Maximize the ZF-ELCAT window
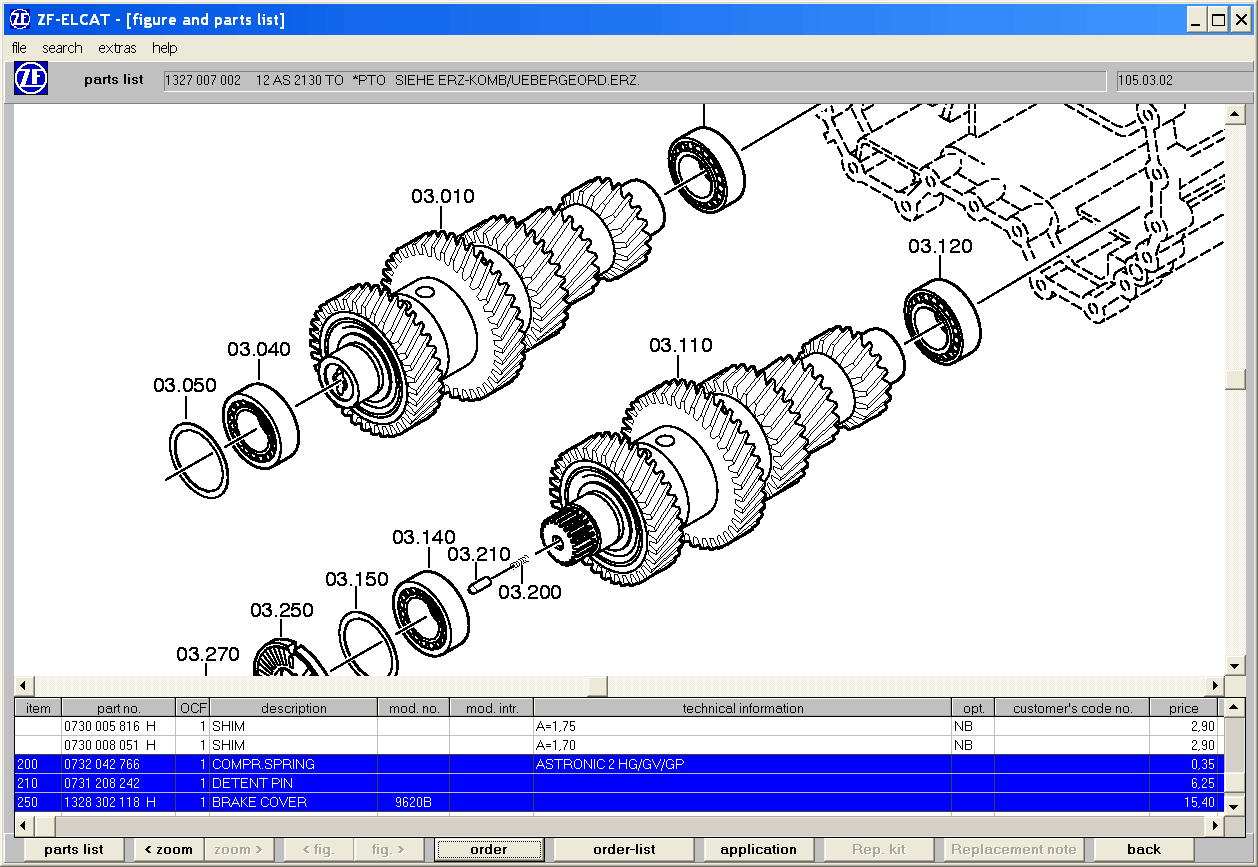This screenshot has height=867, width=1258. 1218,20
